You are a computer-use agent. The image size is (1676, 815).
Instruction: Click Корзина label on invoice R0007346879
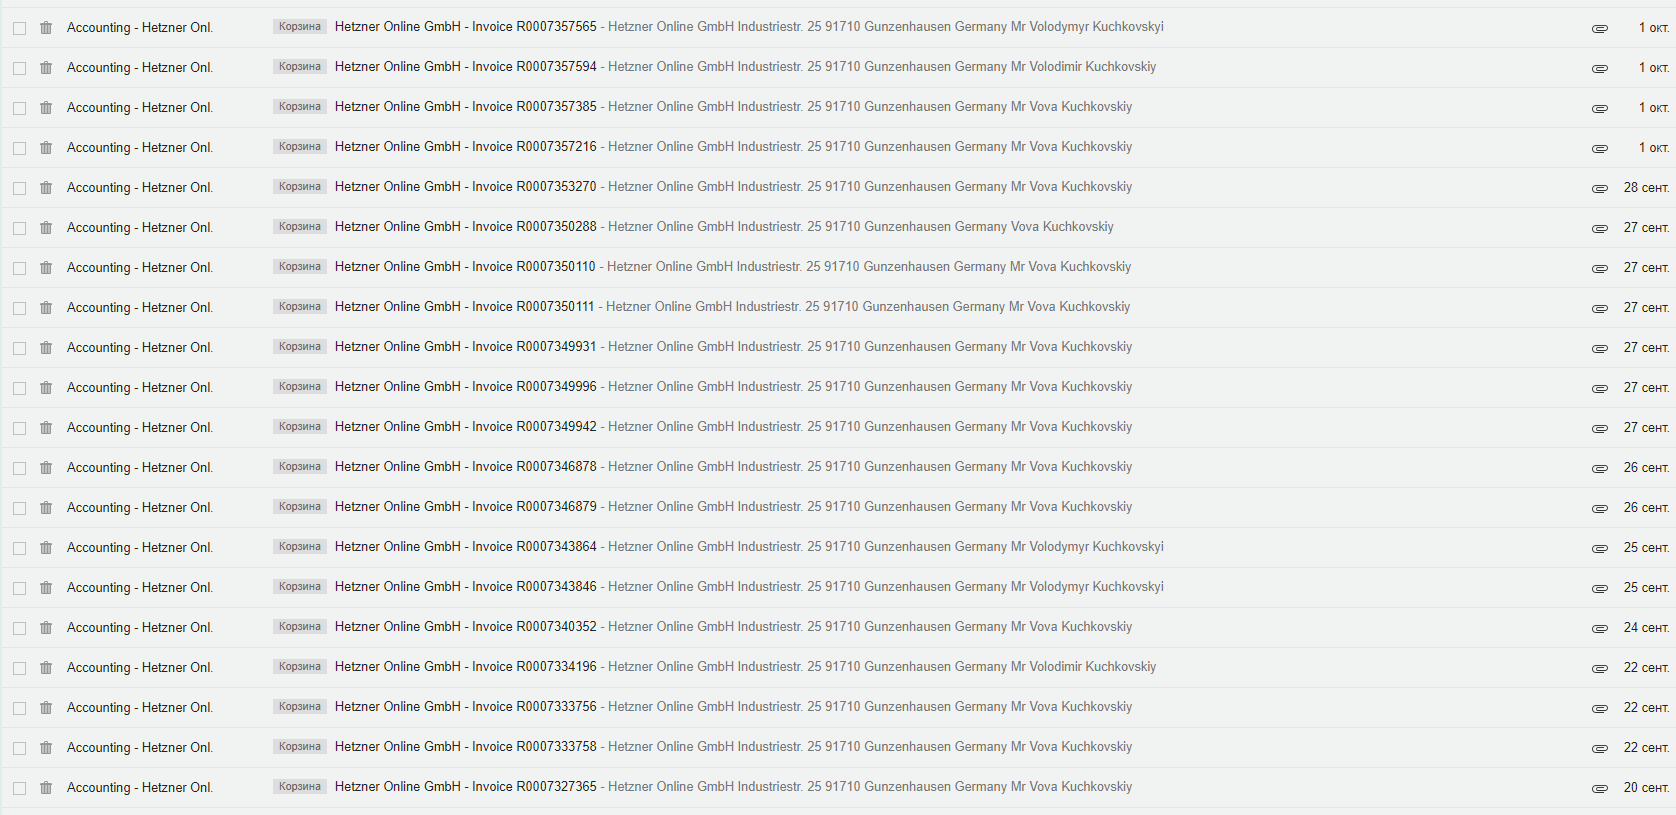[x=299, y=507]
